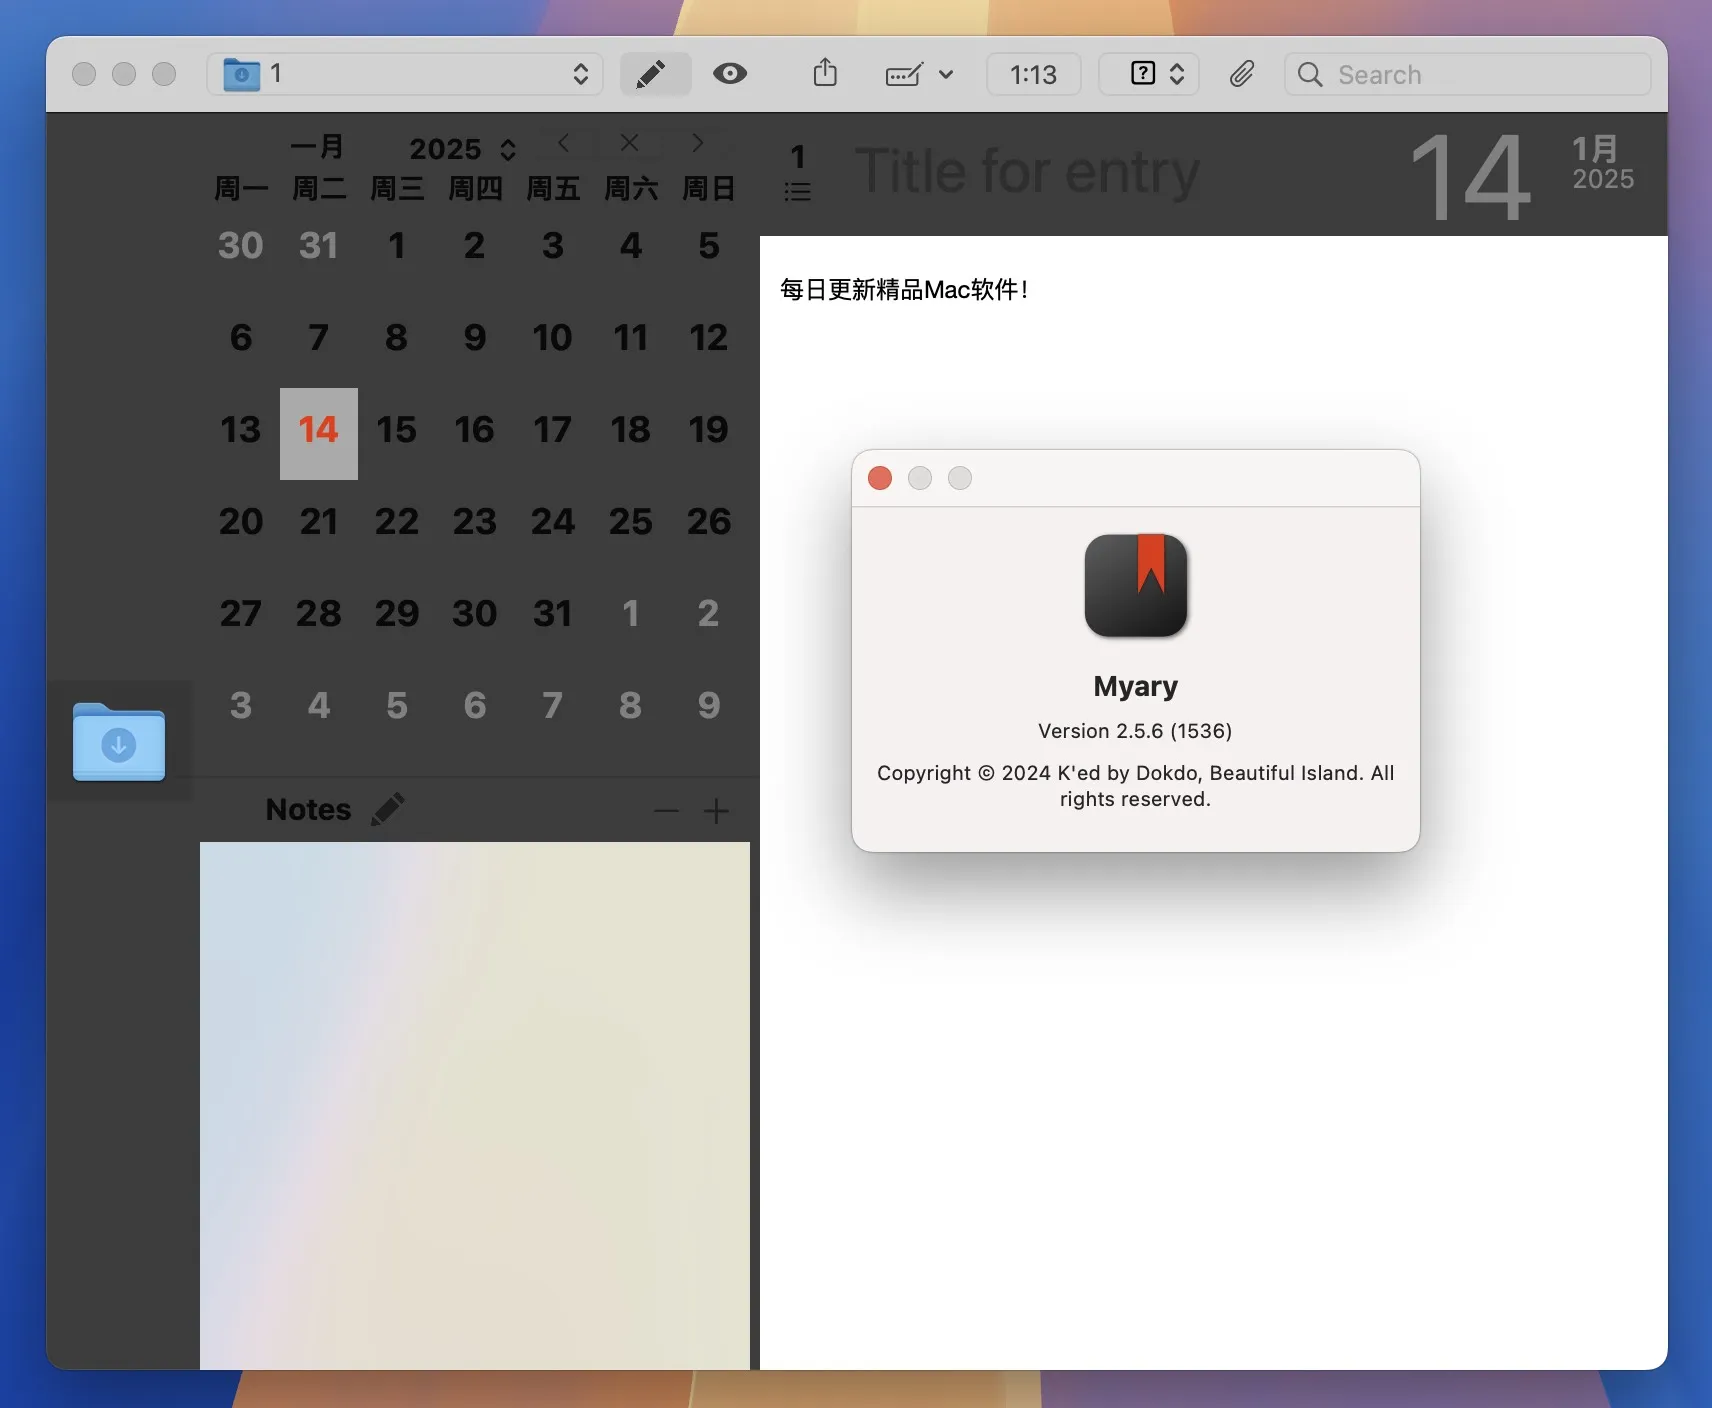Open the writing tools dropdown
Screen dimensions: 1712x1408
[919, 74]
